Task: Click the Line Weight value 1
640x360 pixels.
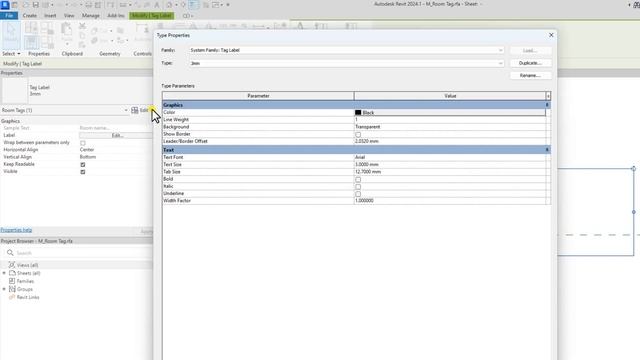Action: coord(450,120)
